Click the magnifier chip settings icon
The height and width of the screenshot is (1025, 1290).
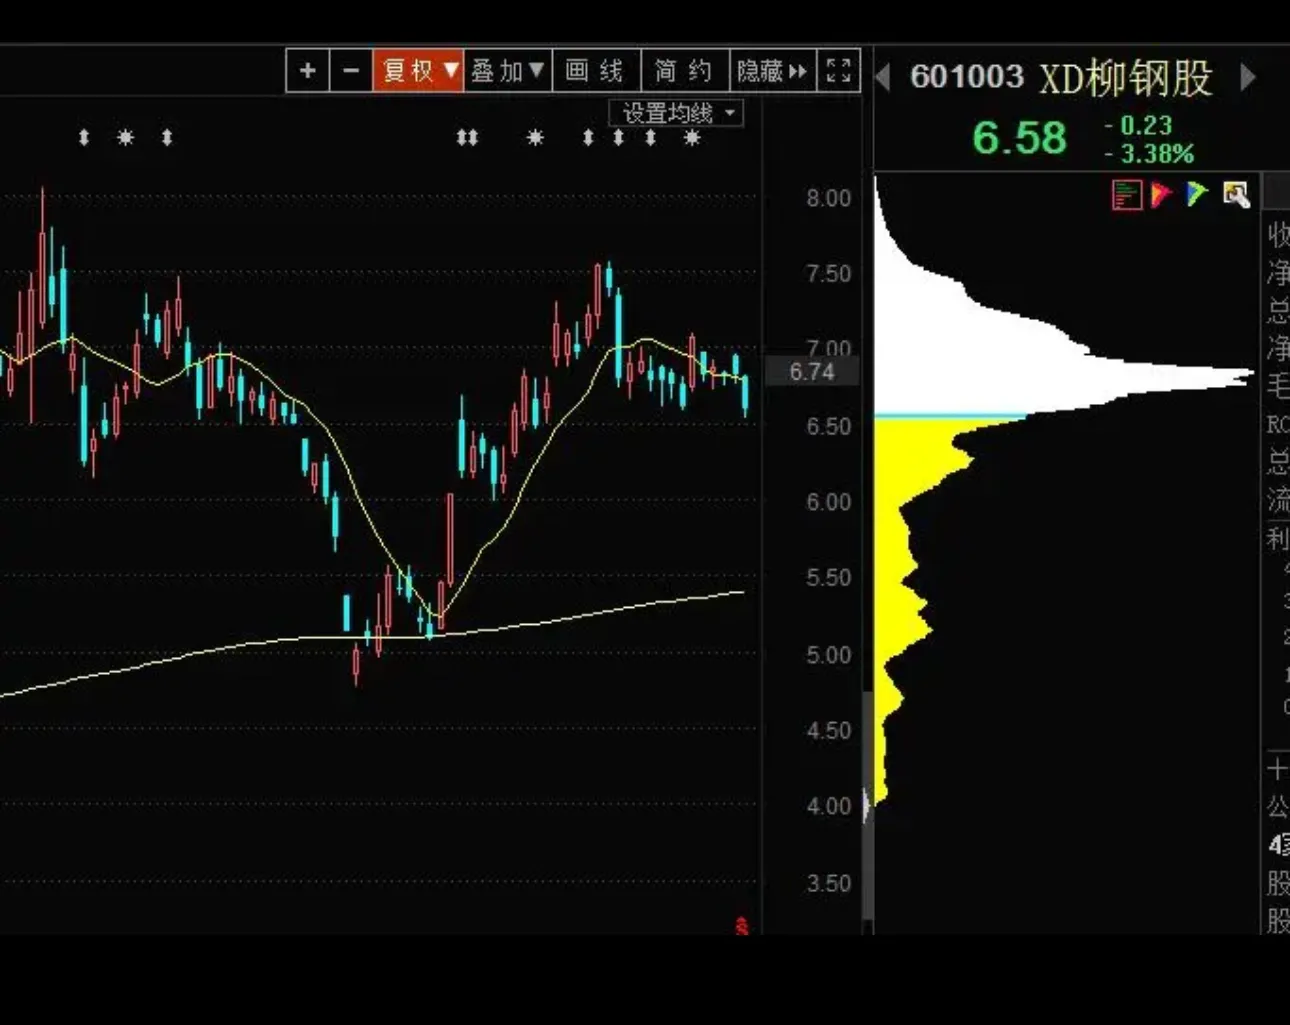pyautogui.click(x=1236, y=194)
